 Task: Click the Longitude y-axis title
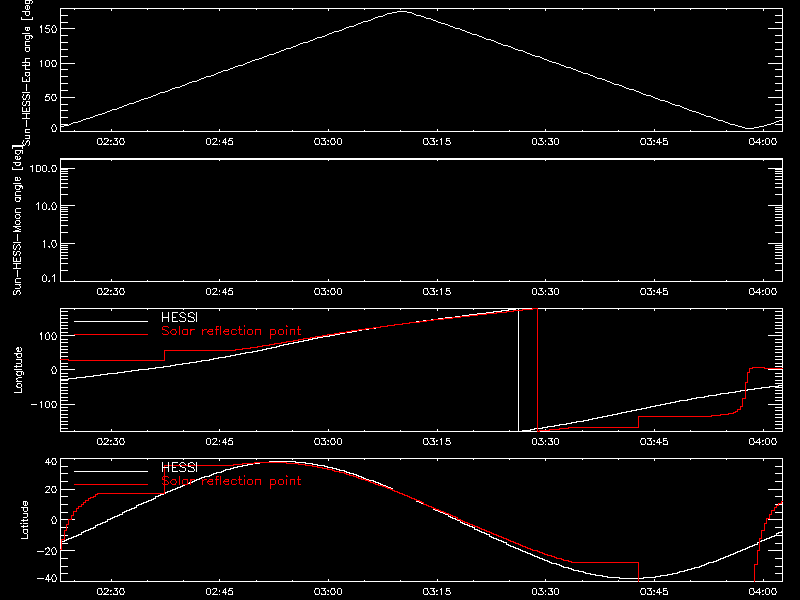tap(18, 370)
